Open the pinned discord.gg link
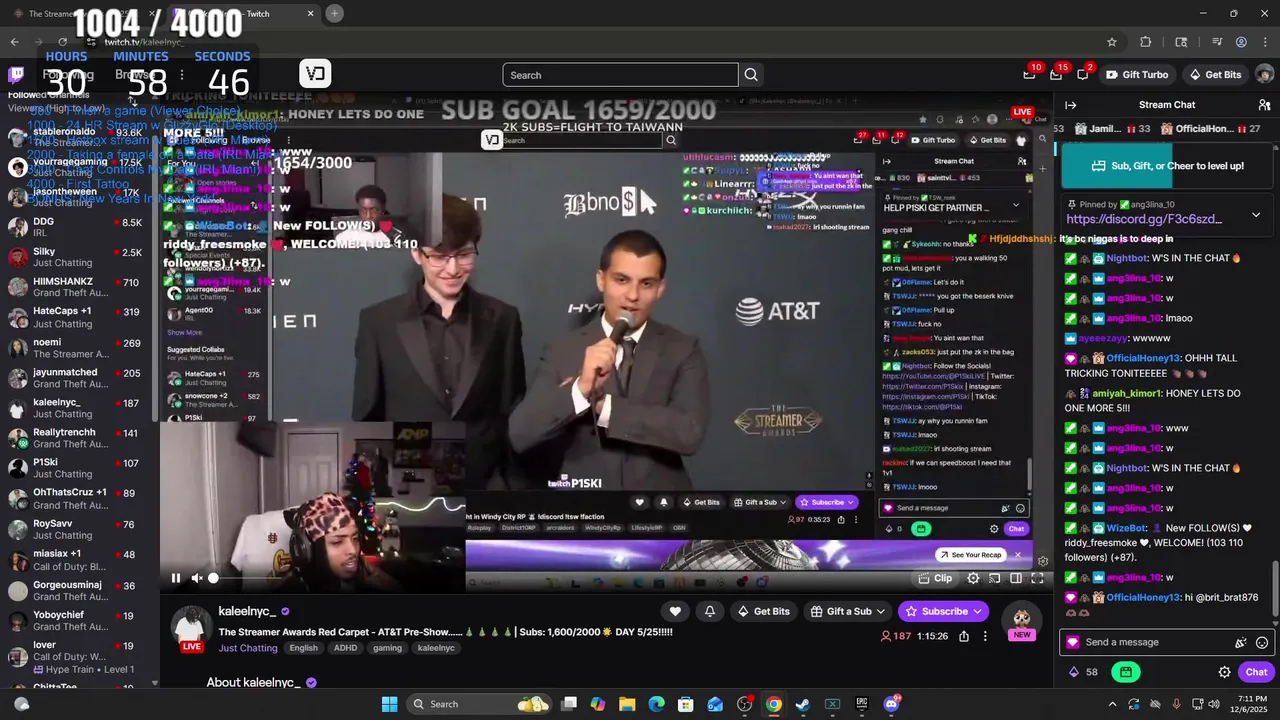 (1144, 219)
